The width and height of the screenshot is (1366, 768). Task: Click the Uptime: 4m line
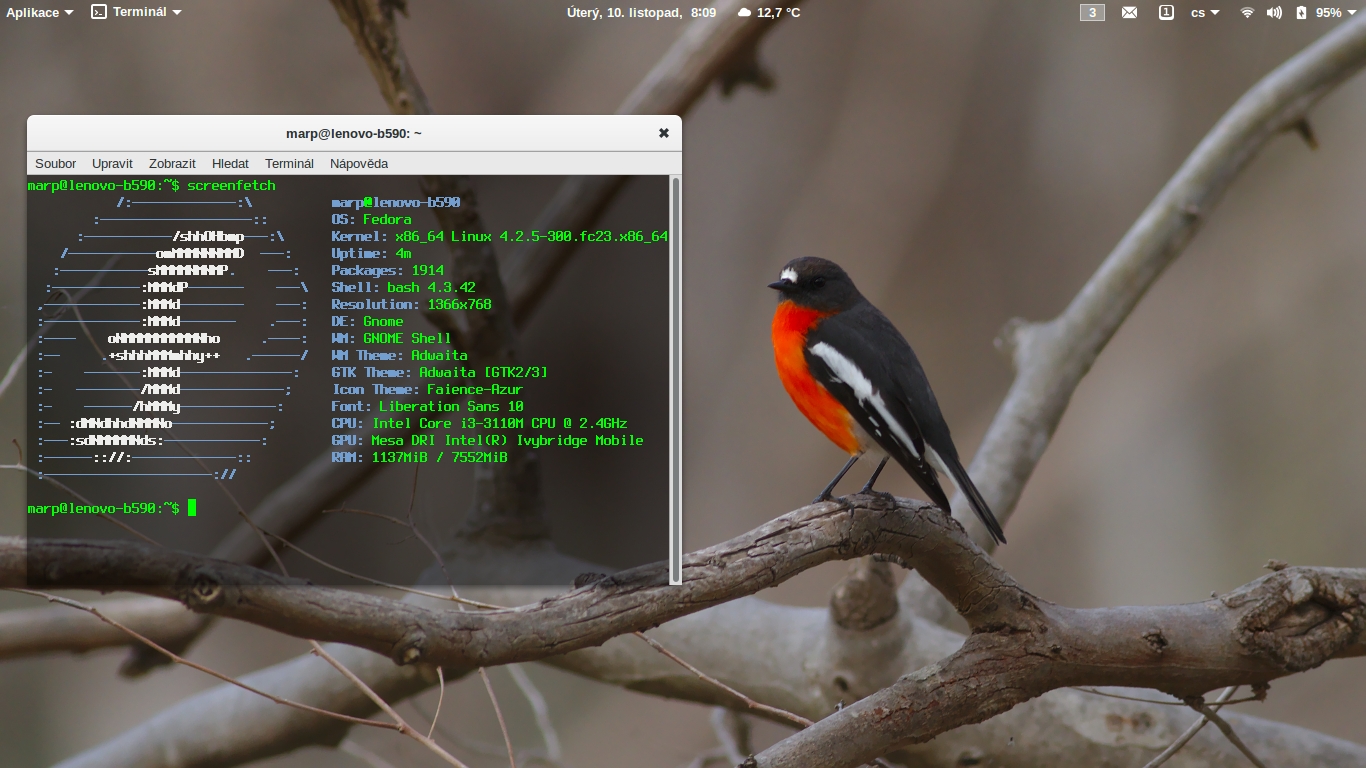pos(371,253)
